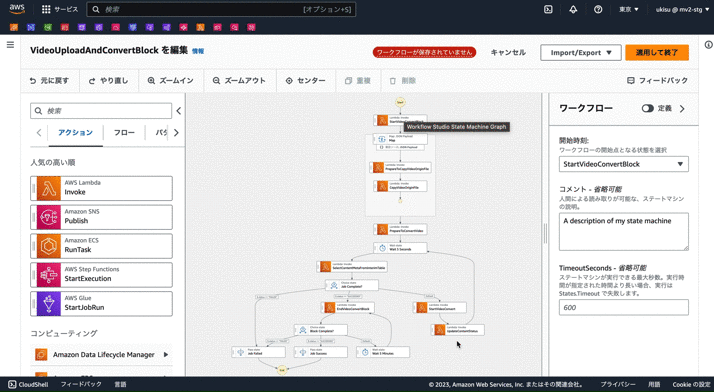715x392 pixels.
Task: Click the 削除 delete toolbar button
Action: point(403,81)
